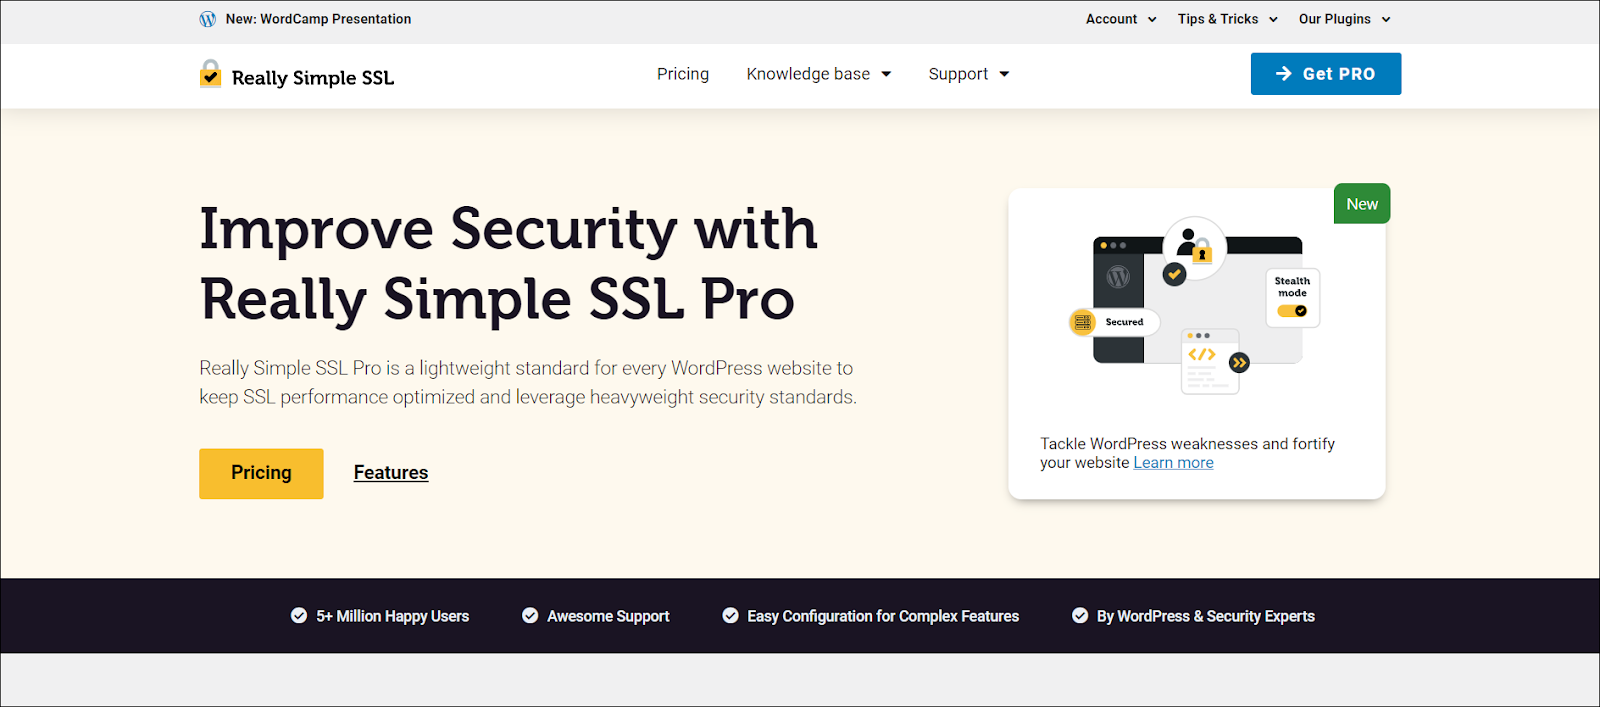Click checkmark beside By WordPress & Security Experts

(1080, 616)
